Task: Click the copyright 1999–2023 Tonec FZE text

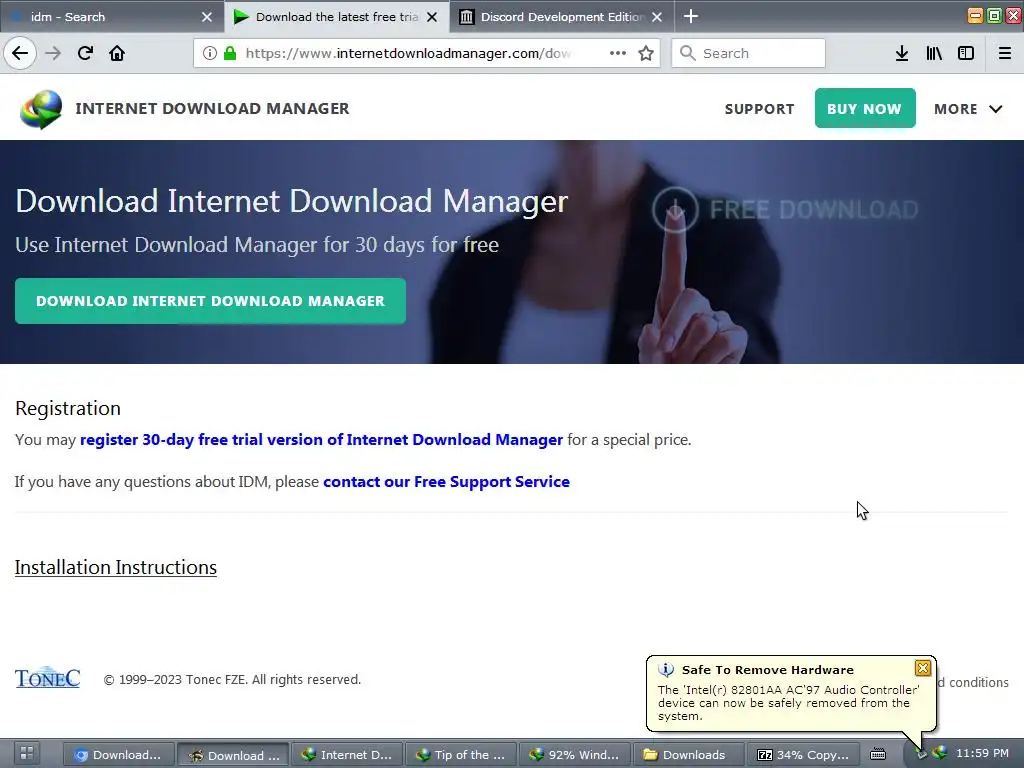Action: coord(232,679)
